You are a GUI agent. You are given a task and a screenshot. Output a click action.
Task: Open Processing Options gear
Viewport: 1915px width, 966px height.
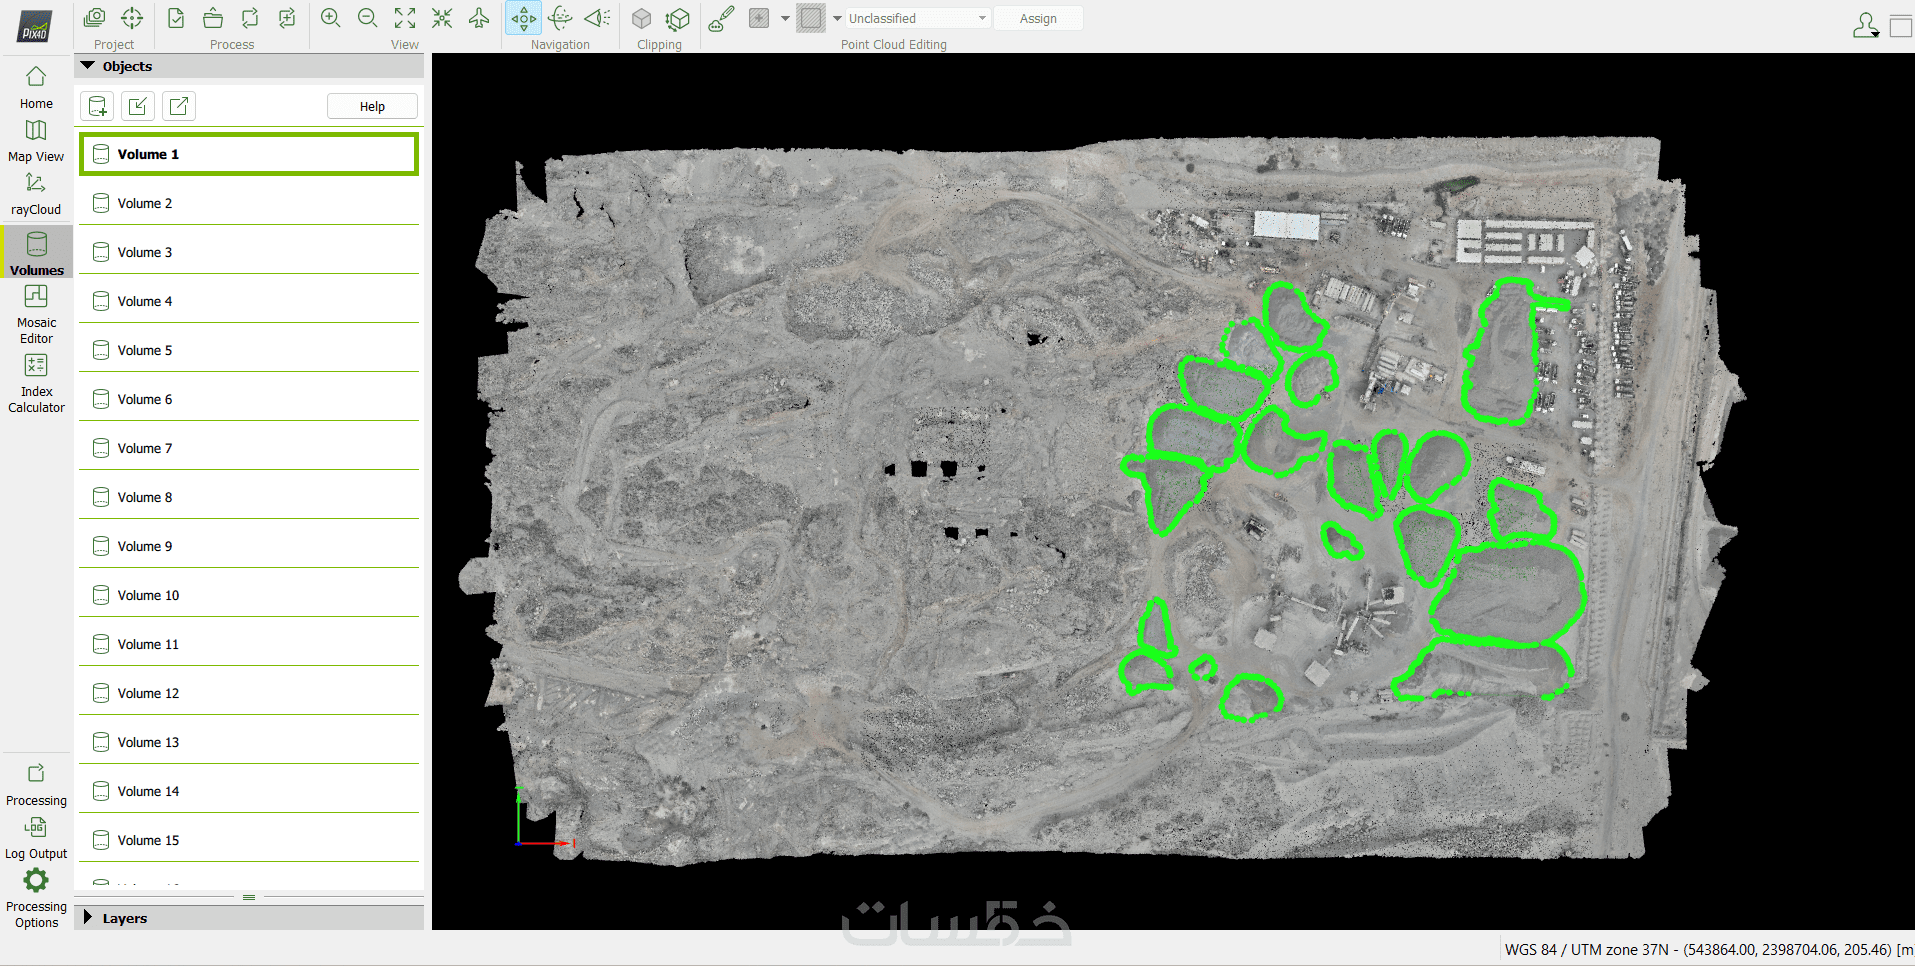36,898
